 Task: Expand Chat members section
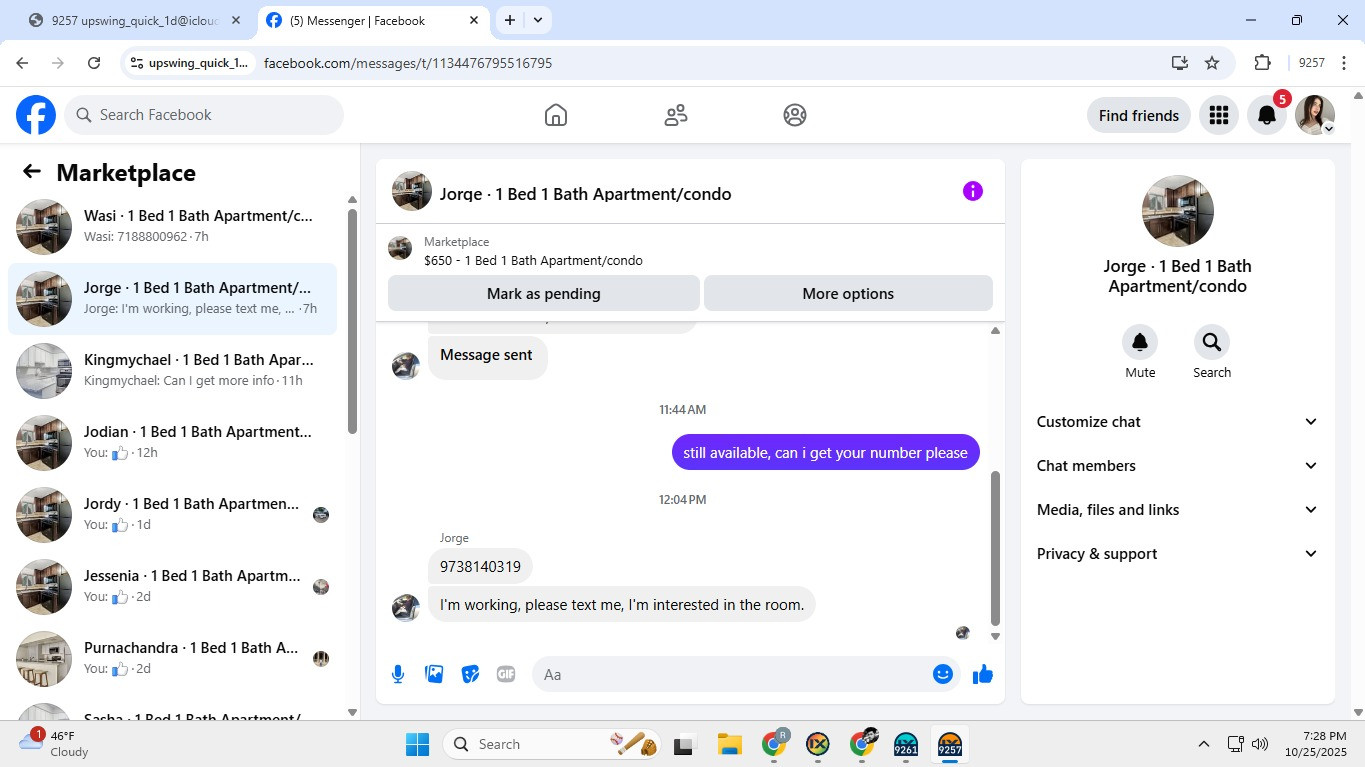click(1177, 466)
